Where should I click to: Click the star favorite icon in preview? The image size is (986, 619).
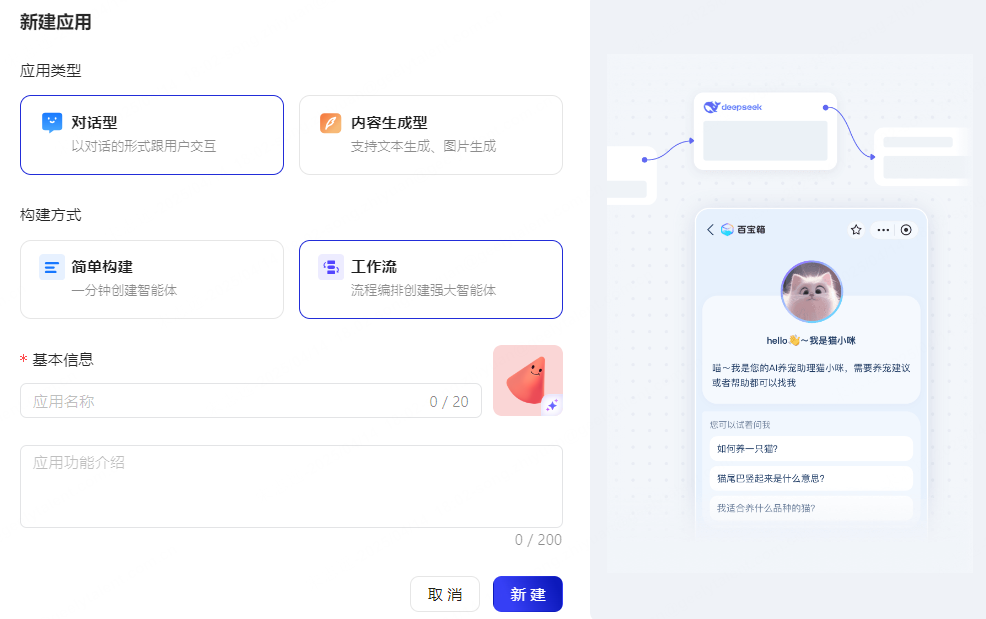856,230
